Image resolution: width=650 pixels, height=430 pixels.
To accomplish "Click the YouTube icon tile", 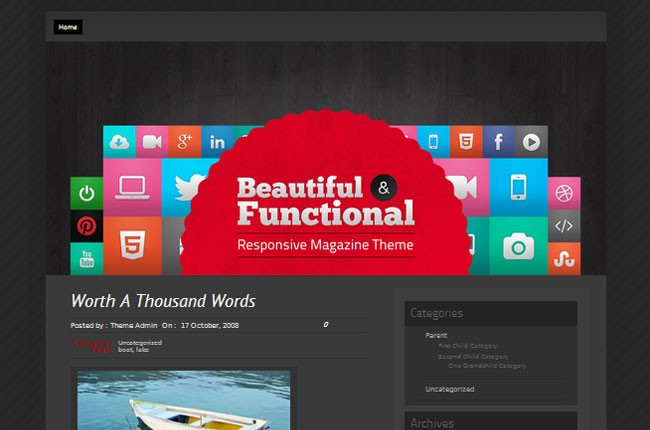I will coord(86,259).
